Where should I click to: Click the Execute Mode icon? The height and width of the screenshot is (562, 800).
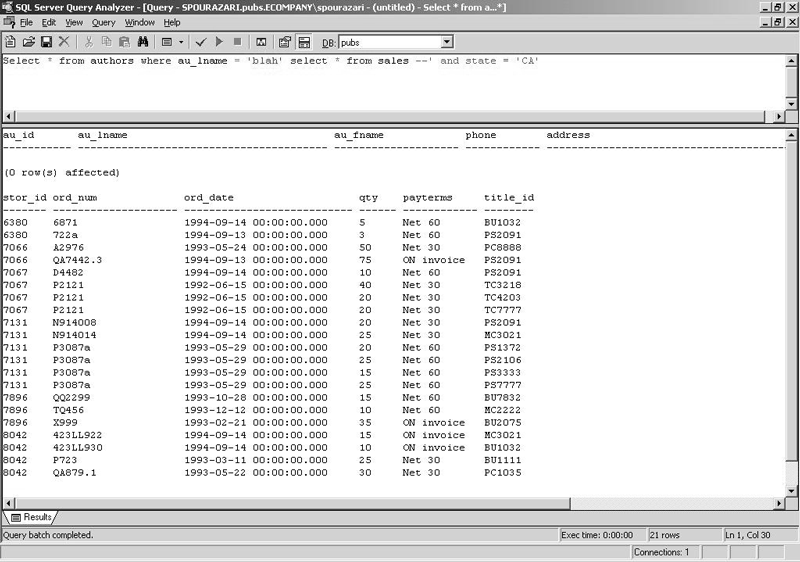tap(167, 42)
